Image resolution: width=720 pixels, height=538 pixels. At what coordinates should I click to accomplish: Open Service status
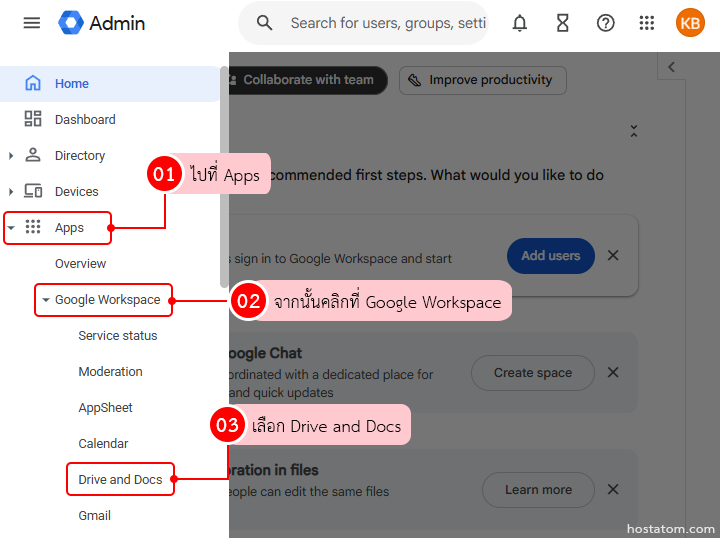pyautogui.click(x=118, y=336)
